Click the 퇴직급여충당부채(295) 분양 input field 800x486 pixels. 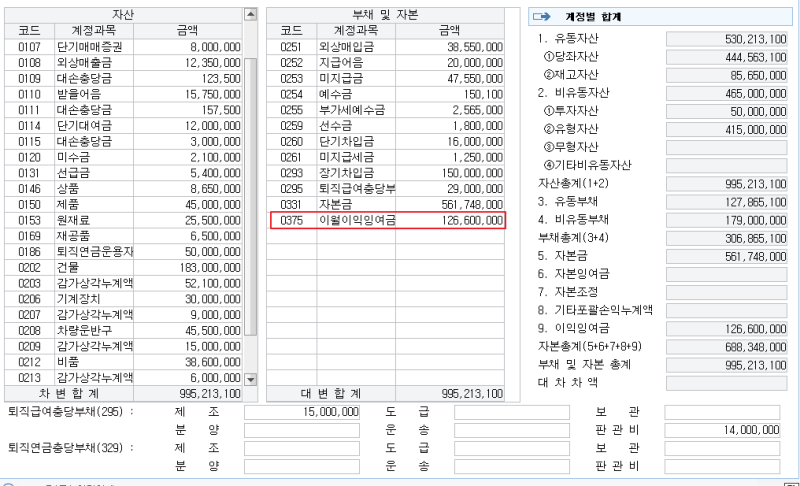(x=302, y=430)
